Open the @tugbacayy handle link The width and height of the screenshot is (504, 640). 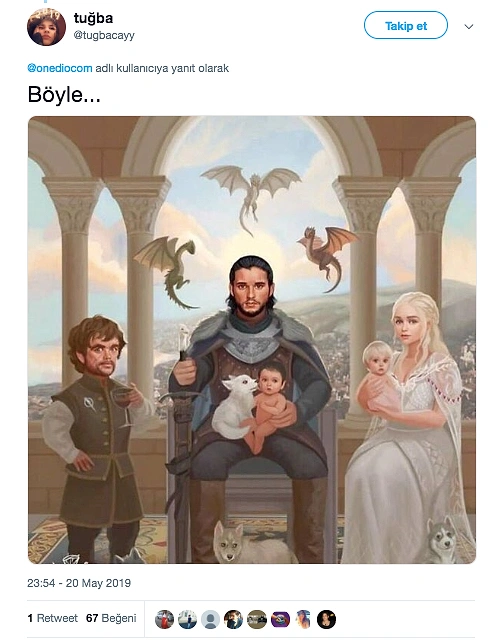[104, 36]
